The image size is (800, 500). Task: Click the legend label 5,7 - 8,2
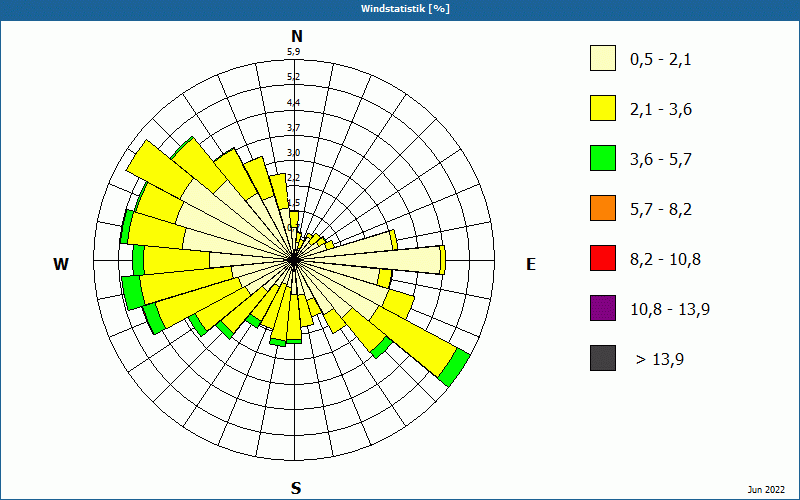(x=661, y=210)
